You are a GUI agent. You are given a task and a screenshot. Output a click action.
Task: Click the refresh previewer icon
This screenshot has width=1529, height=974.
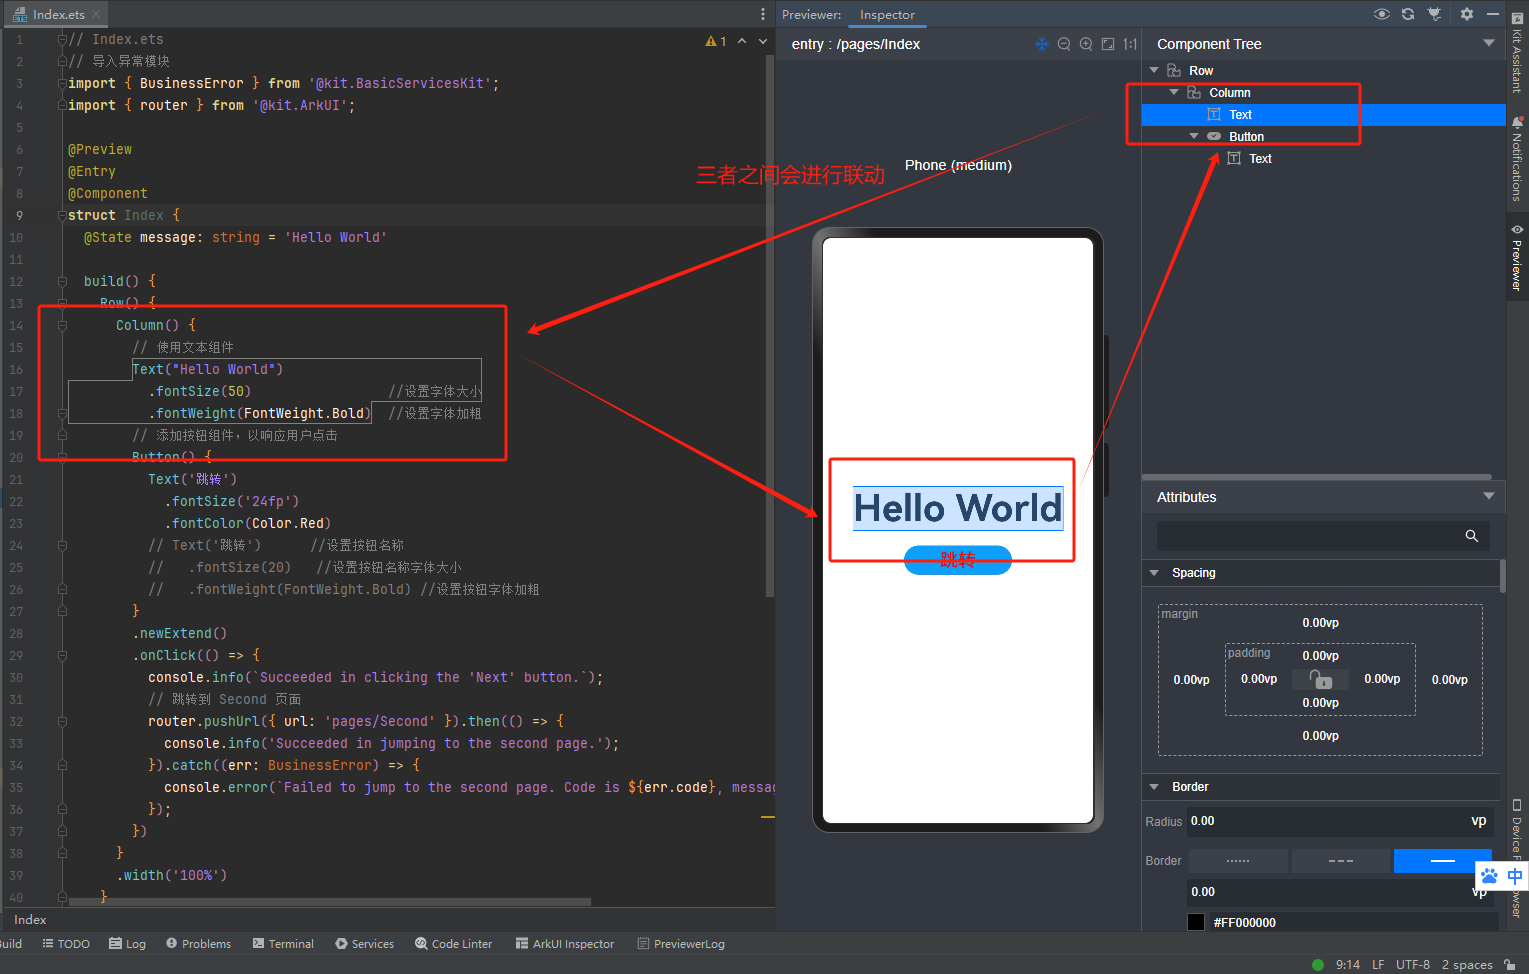[x=1408, y=14]
